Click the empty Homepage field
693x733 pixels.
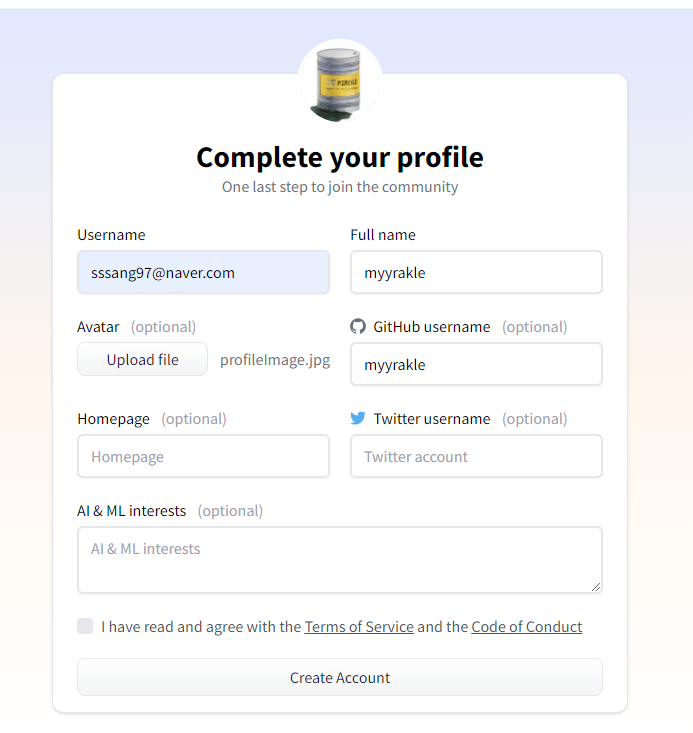(203, 456)
